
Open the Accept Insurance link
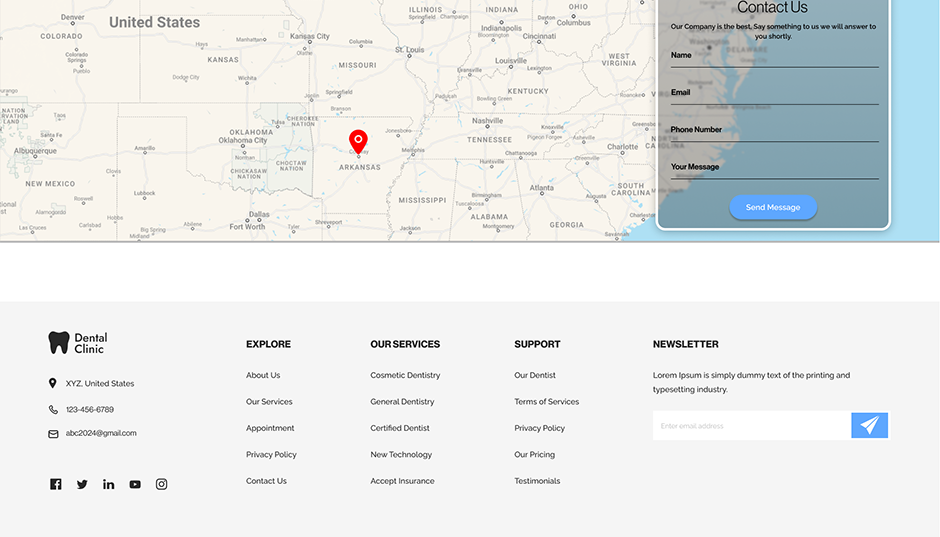pyautogui.click(x=402, y=481)
